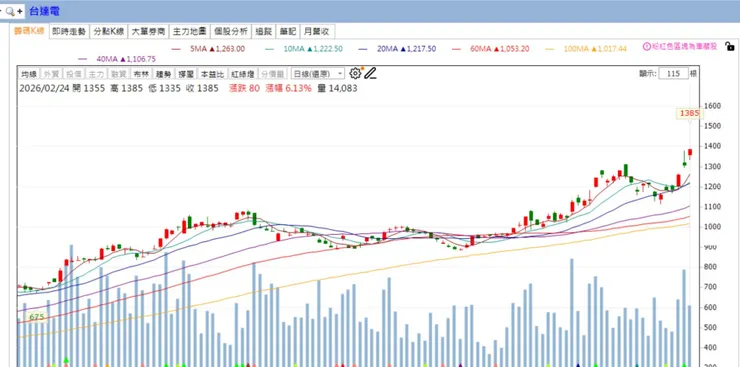Screen dimensions: 740x367
Task: Click the 5MA ▲1,263.00 legend label
Action: coord(218,49)
